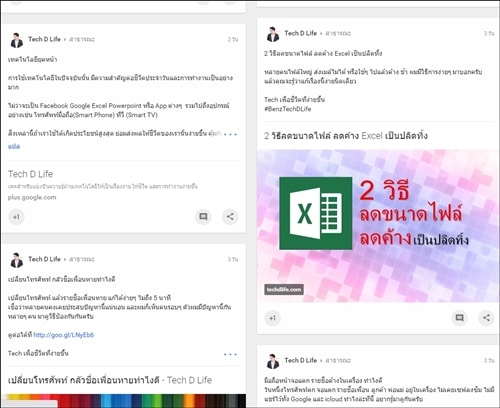This screenshot has height=408, width=500.
Task: Open comments on the Excel file size post
Action: 459,318
